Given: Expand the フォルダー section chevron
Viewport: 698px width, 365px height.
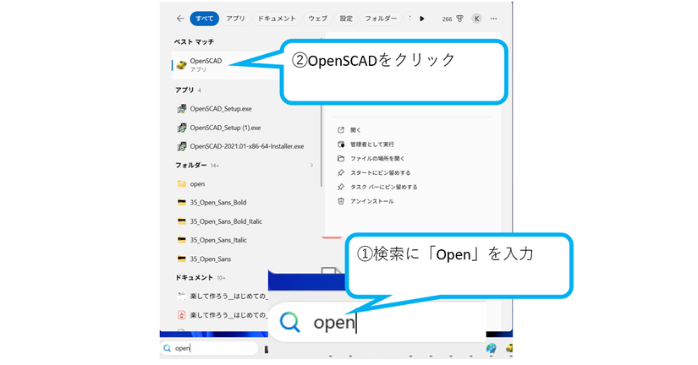Looking at the screenshot, I should (311, 165).
